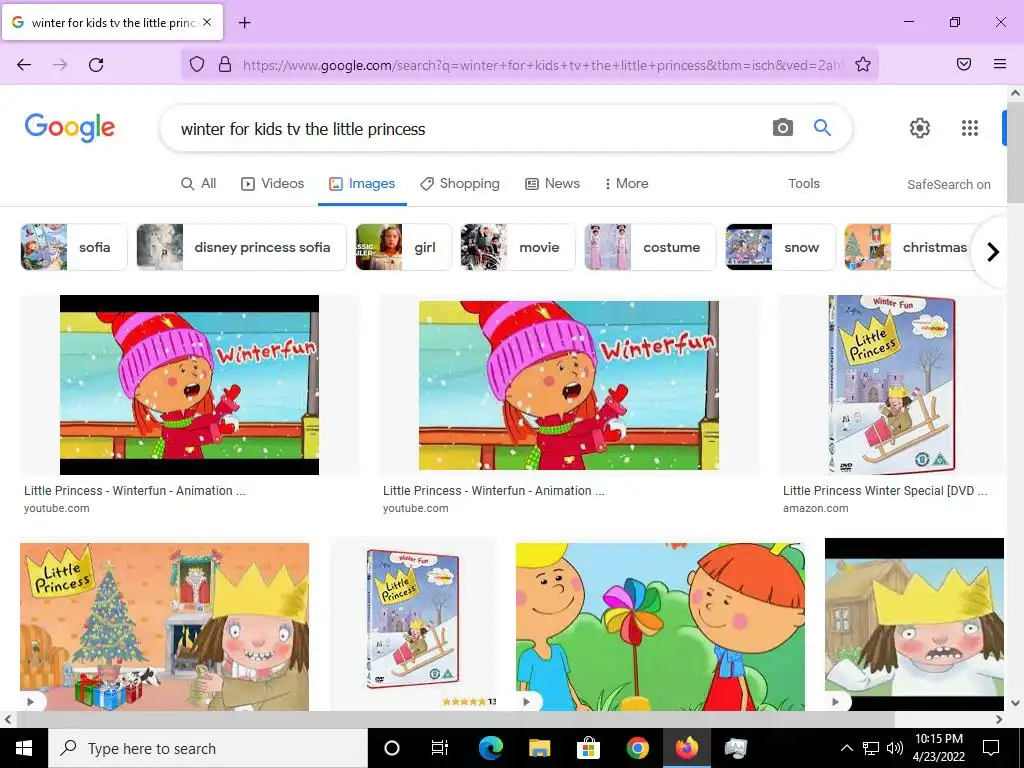1024x768 pixels.
Task: Click the Google logo
Action: click(x=70, y=127)
